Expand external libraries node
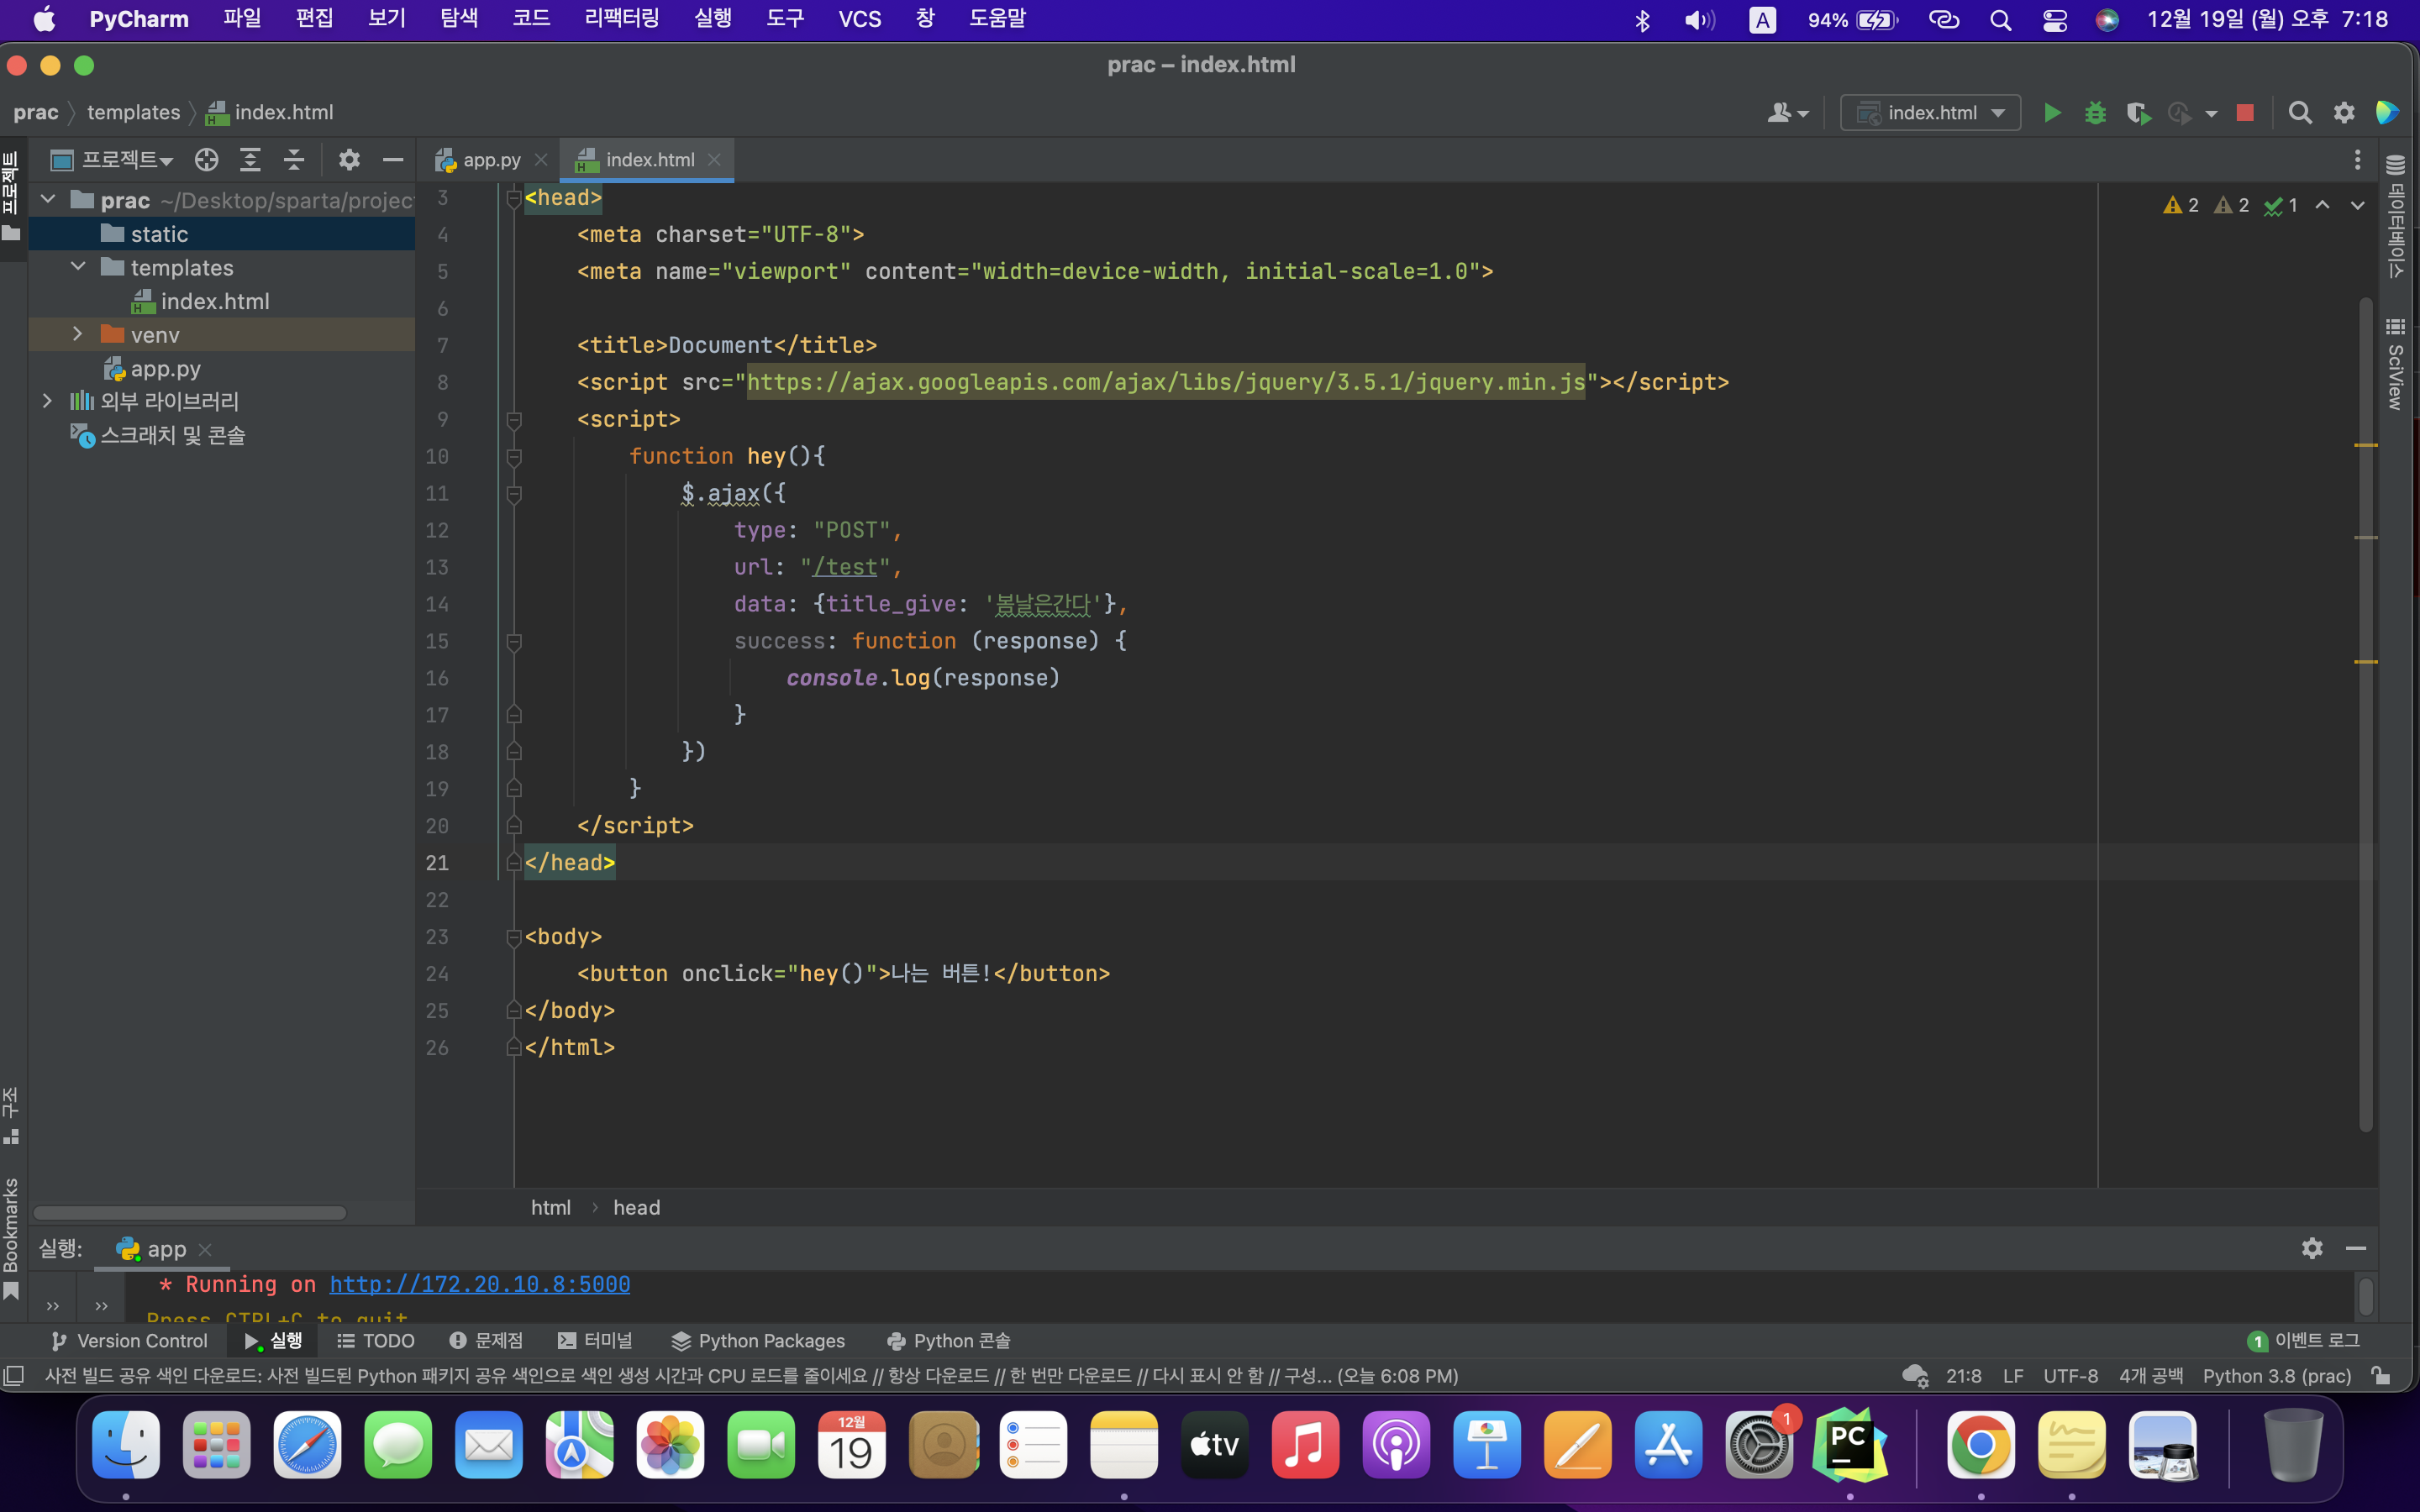Image resolution: width=2420 pixels, height=1512 pixels. 47,401
